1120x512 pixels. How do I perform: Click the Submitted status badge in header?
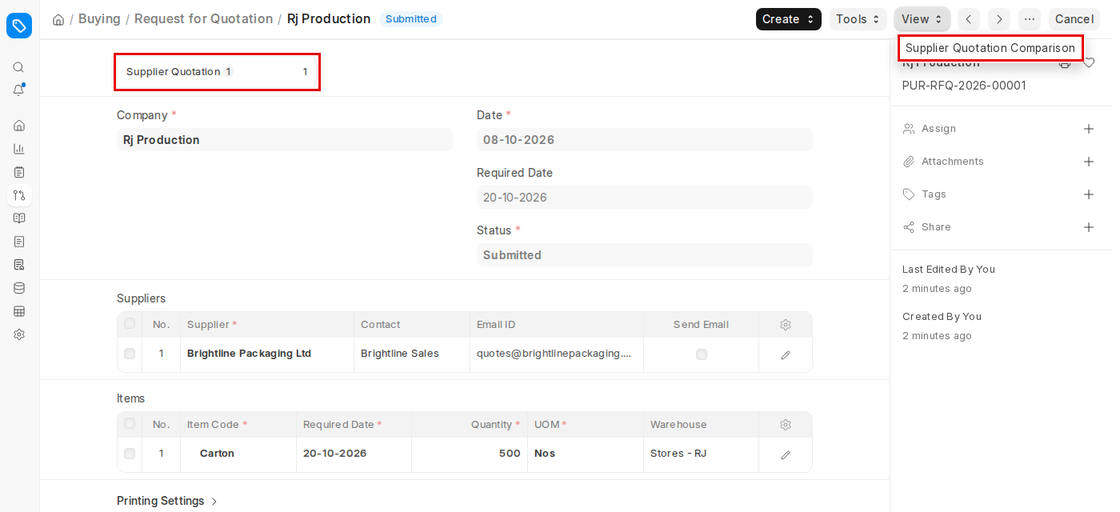point(411,19)
